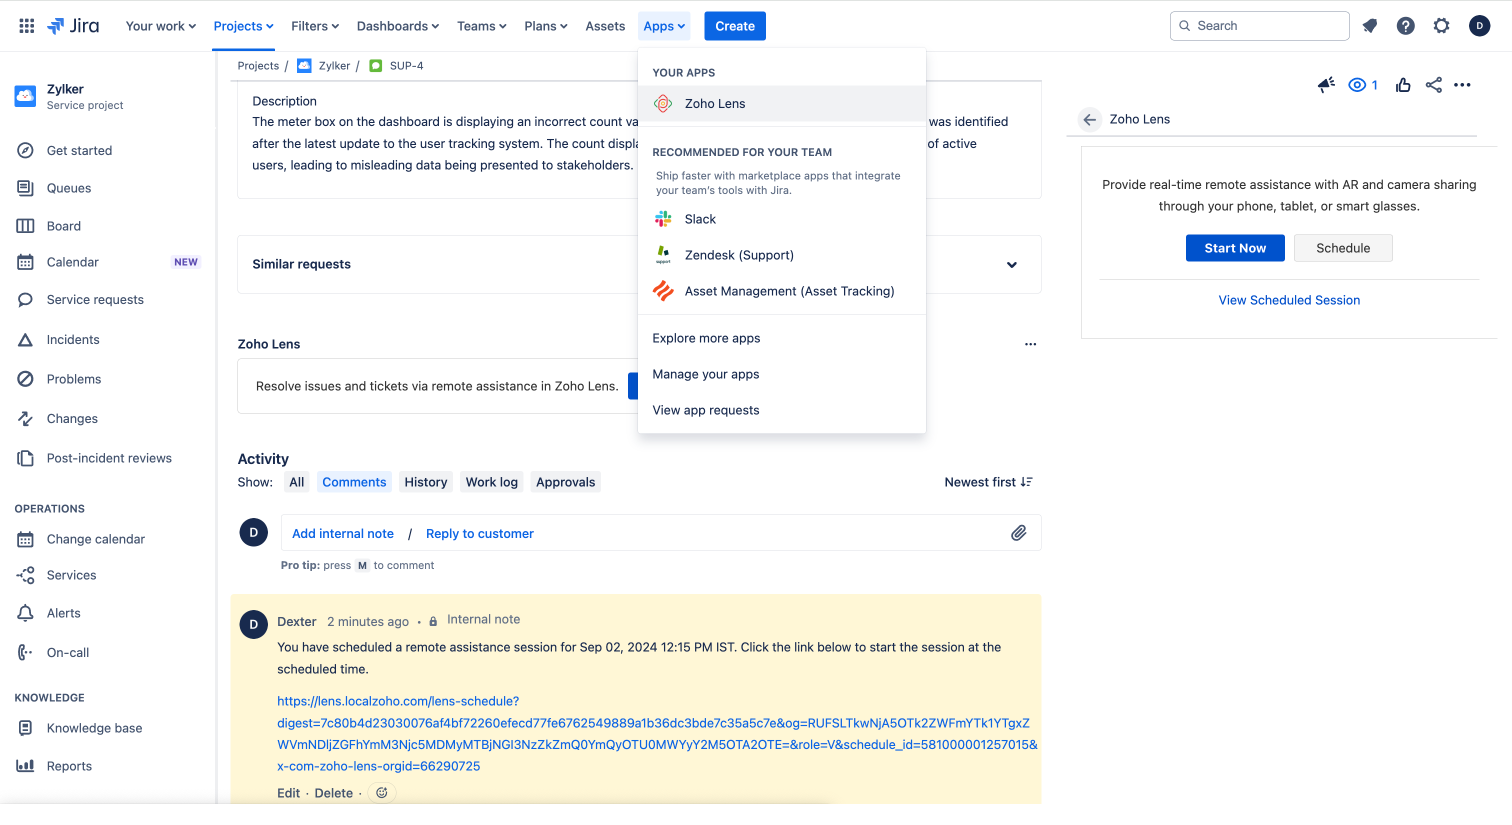Open Post-incident reviews in sidebar
This screenshot has height=825, width=1512.
pyautogui.click(x=108, y=458)
